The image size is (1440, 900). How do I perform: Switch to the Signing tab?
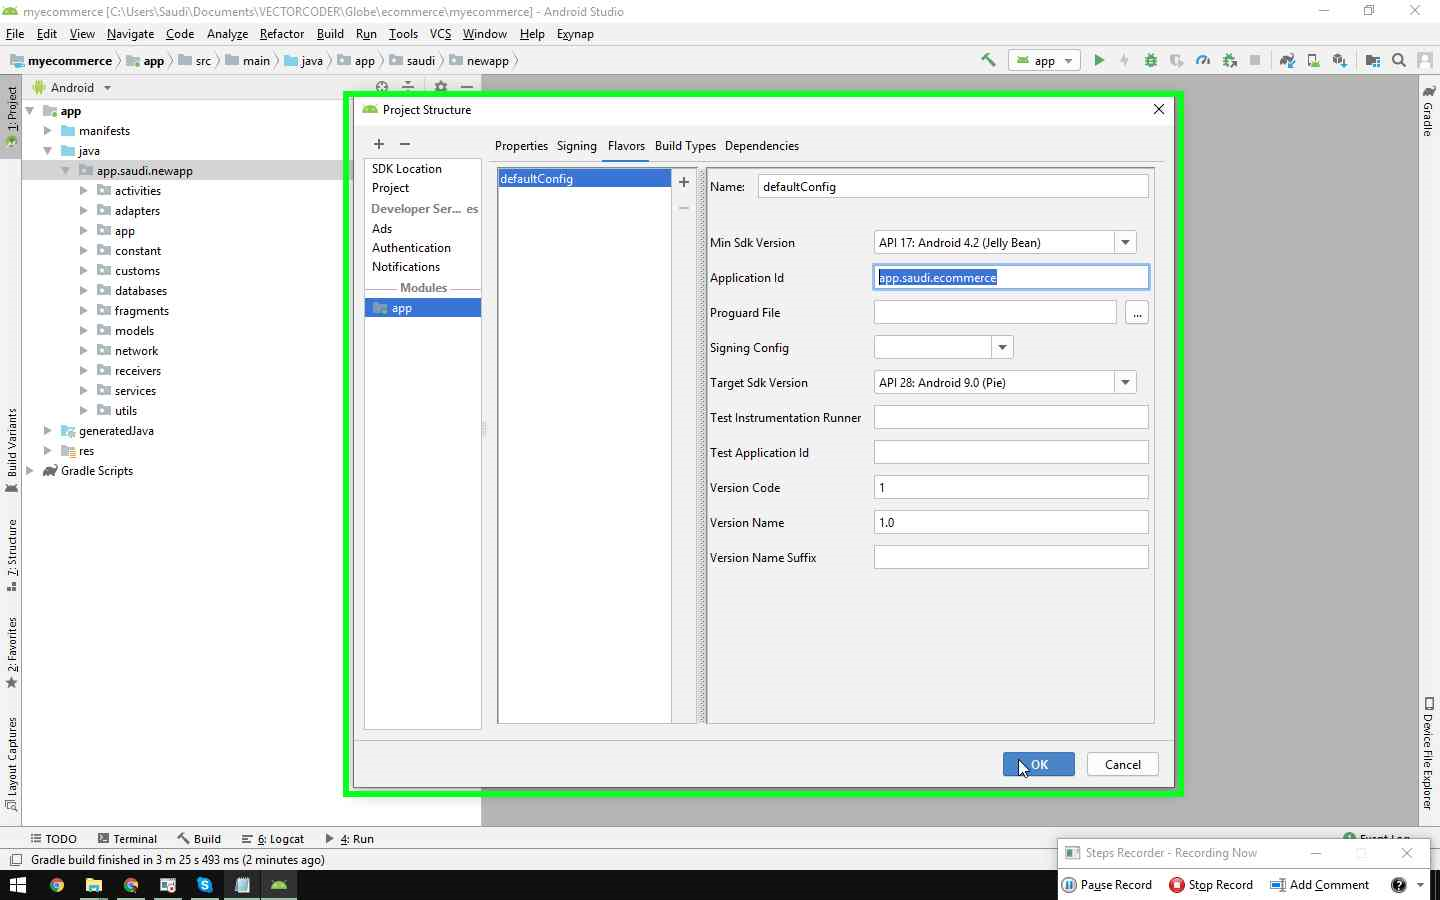coord(577,146)
